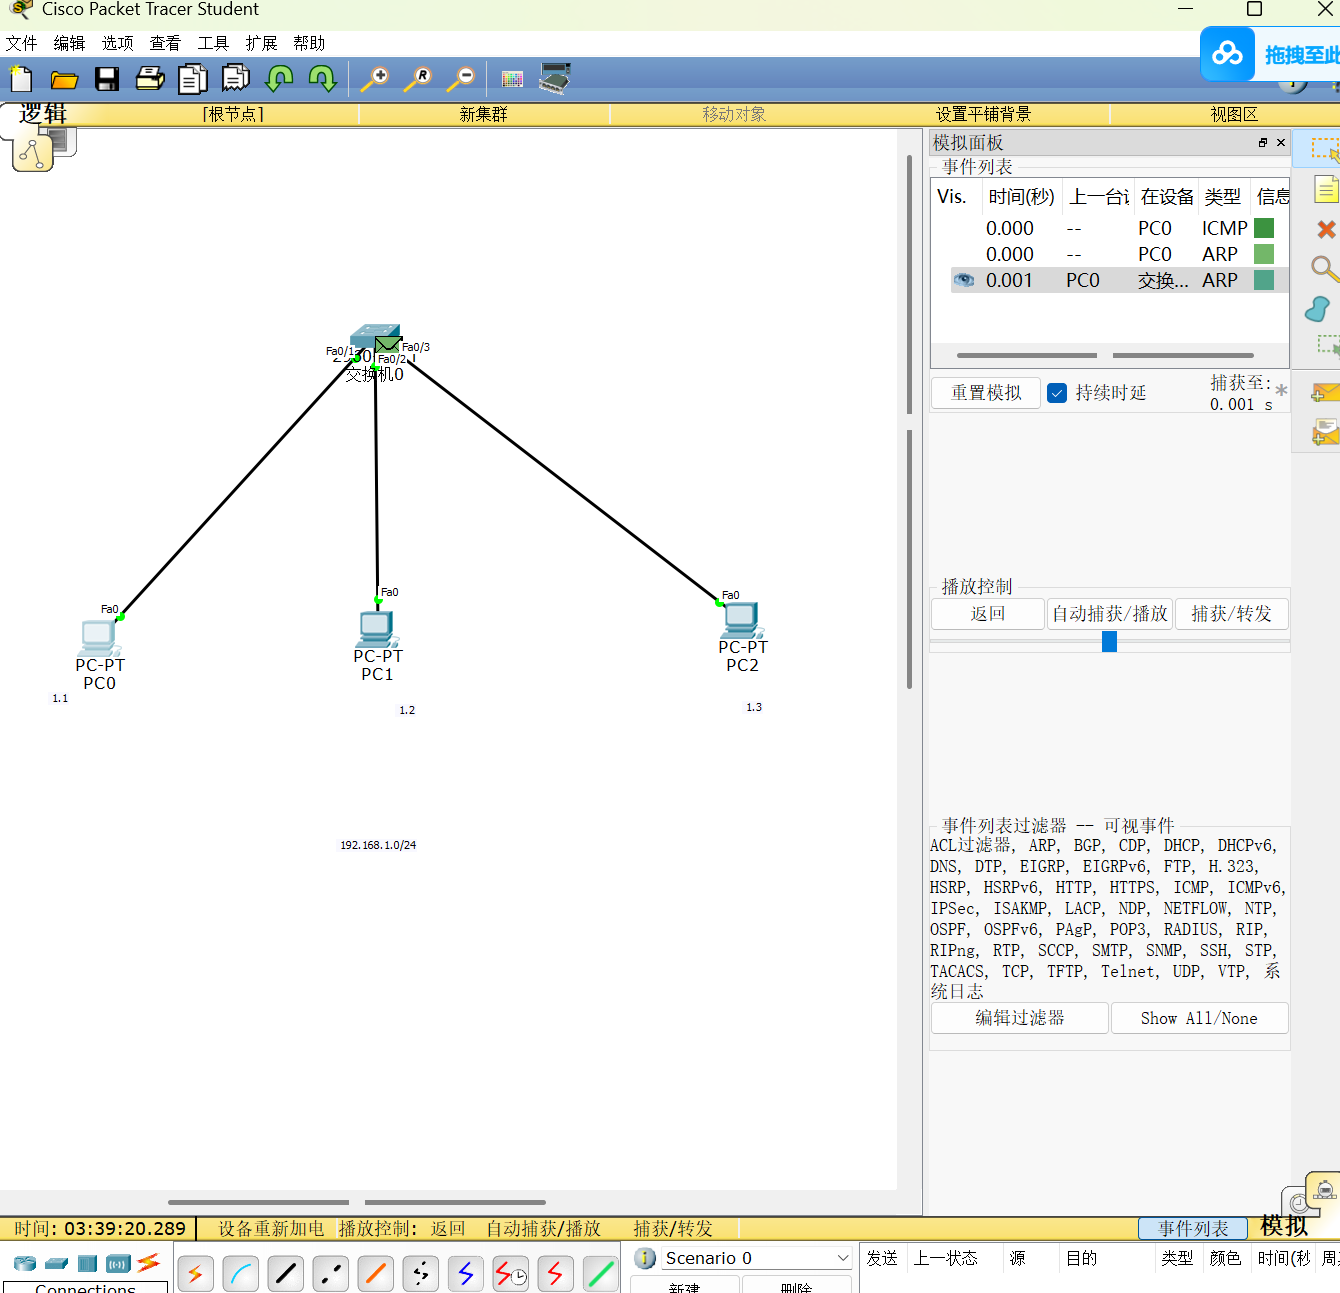
Task: Toggle visibility eye on 0.001 ARP event
Action: click(x=964, y=280)
